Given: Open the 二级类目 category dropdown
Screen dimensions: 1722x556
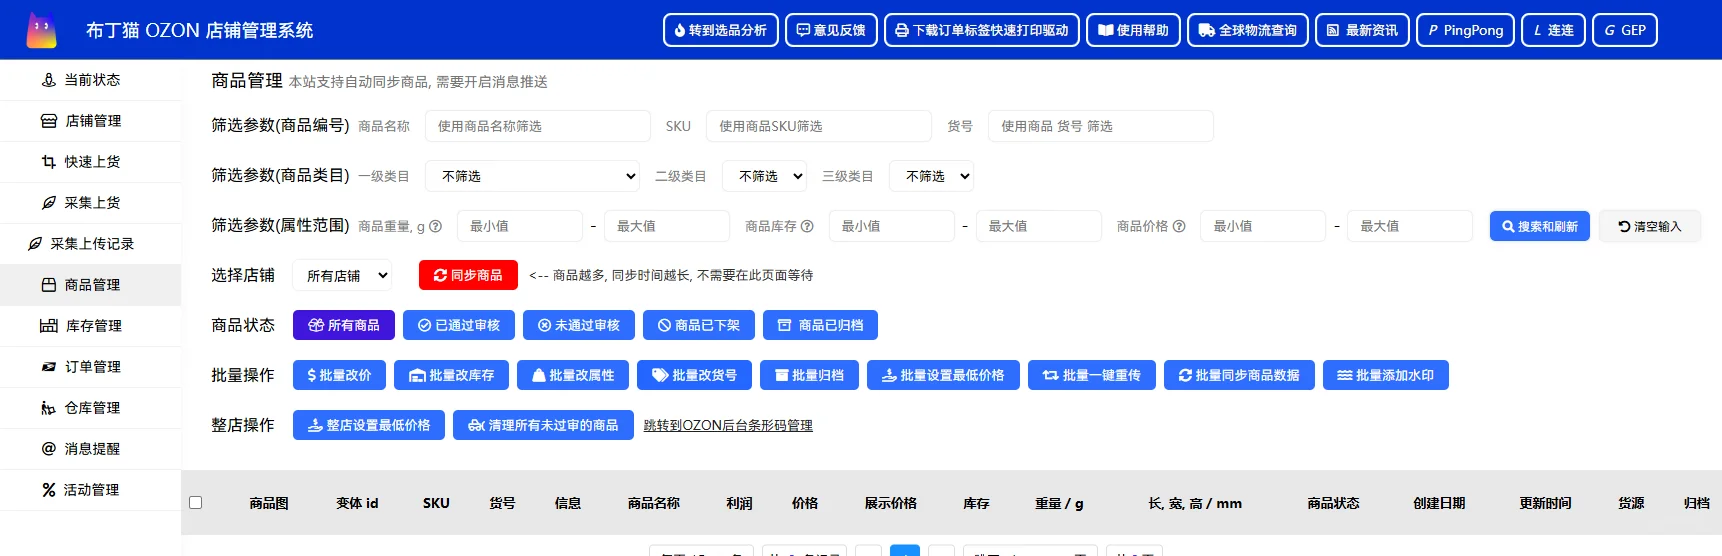Looking at the screenshot, I should tap(765, 176).
